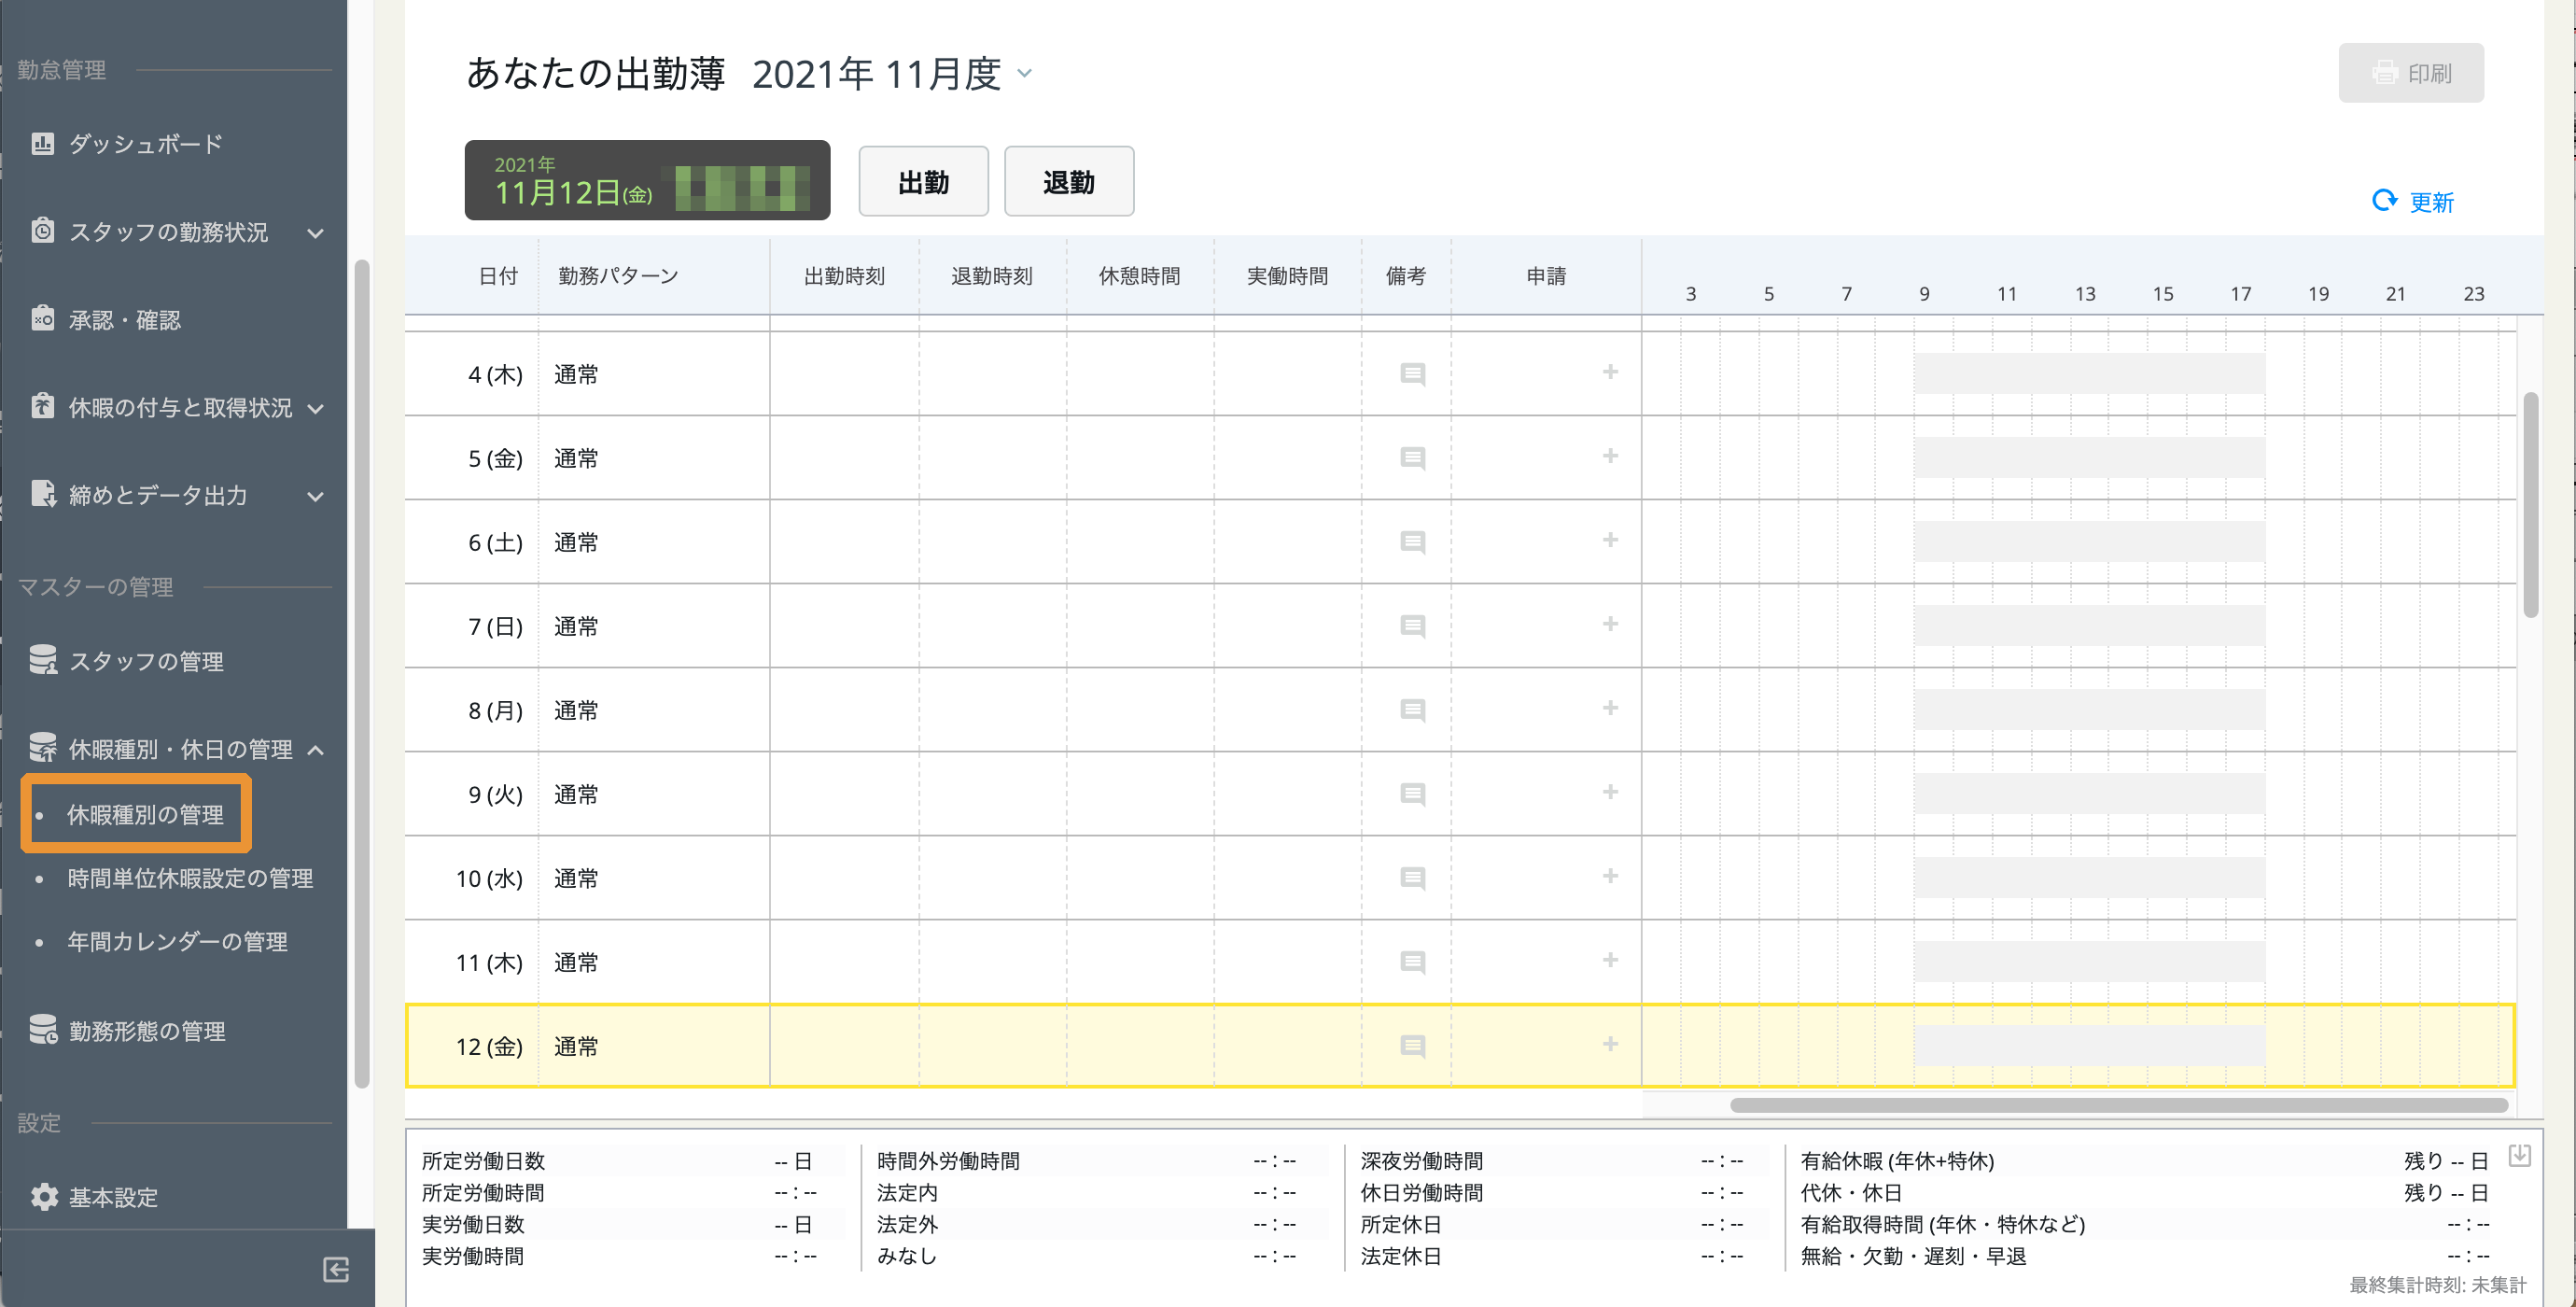The height and width of the screenshot is (1307, 2576).
Task: Click the 出勤 clock-in button
Action: pyautogui.click(x=923, y=181)
